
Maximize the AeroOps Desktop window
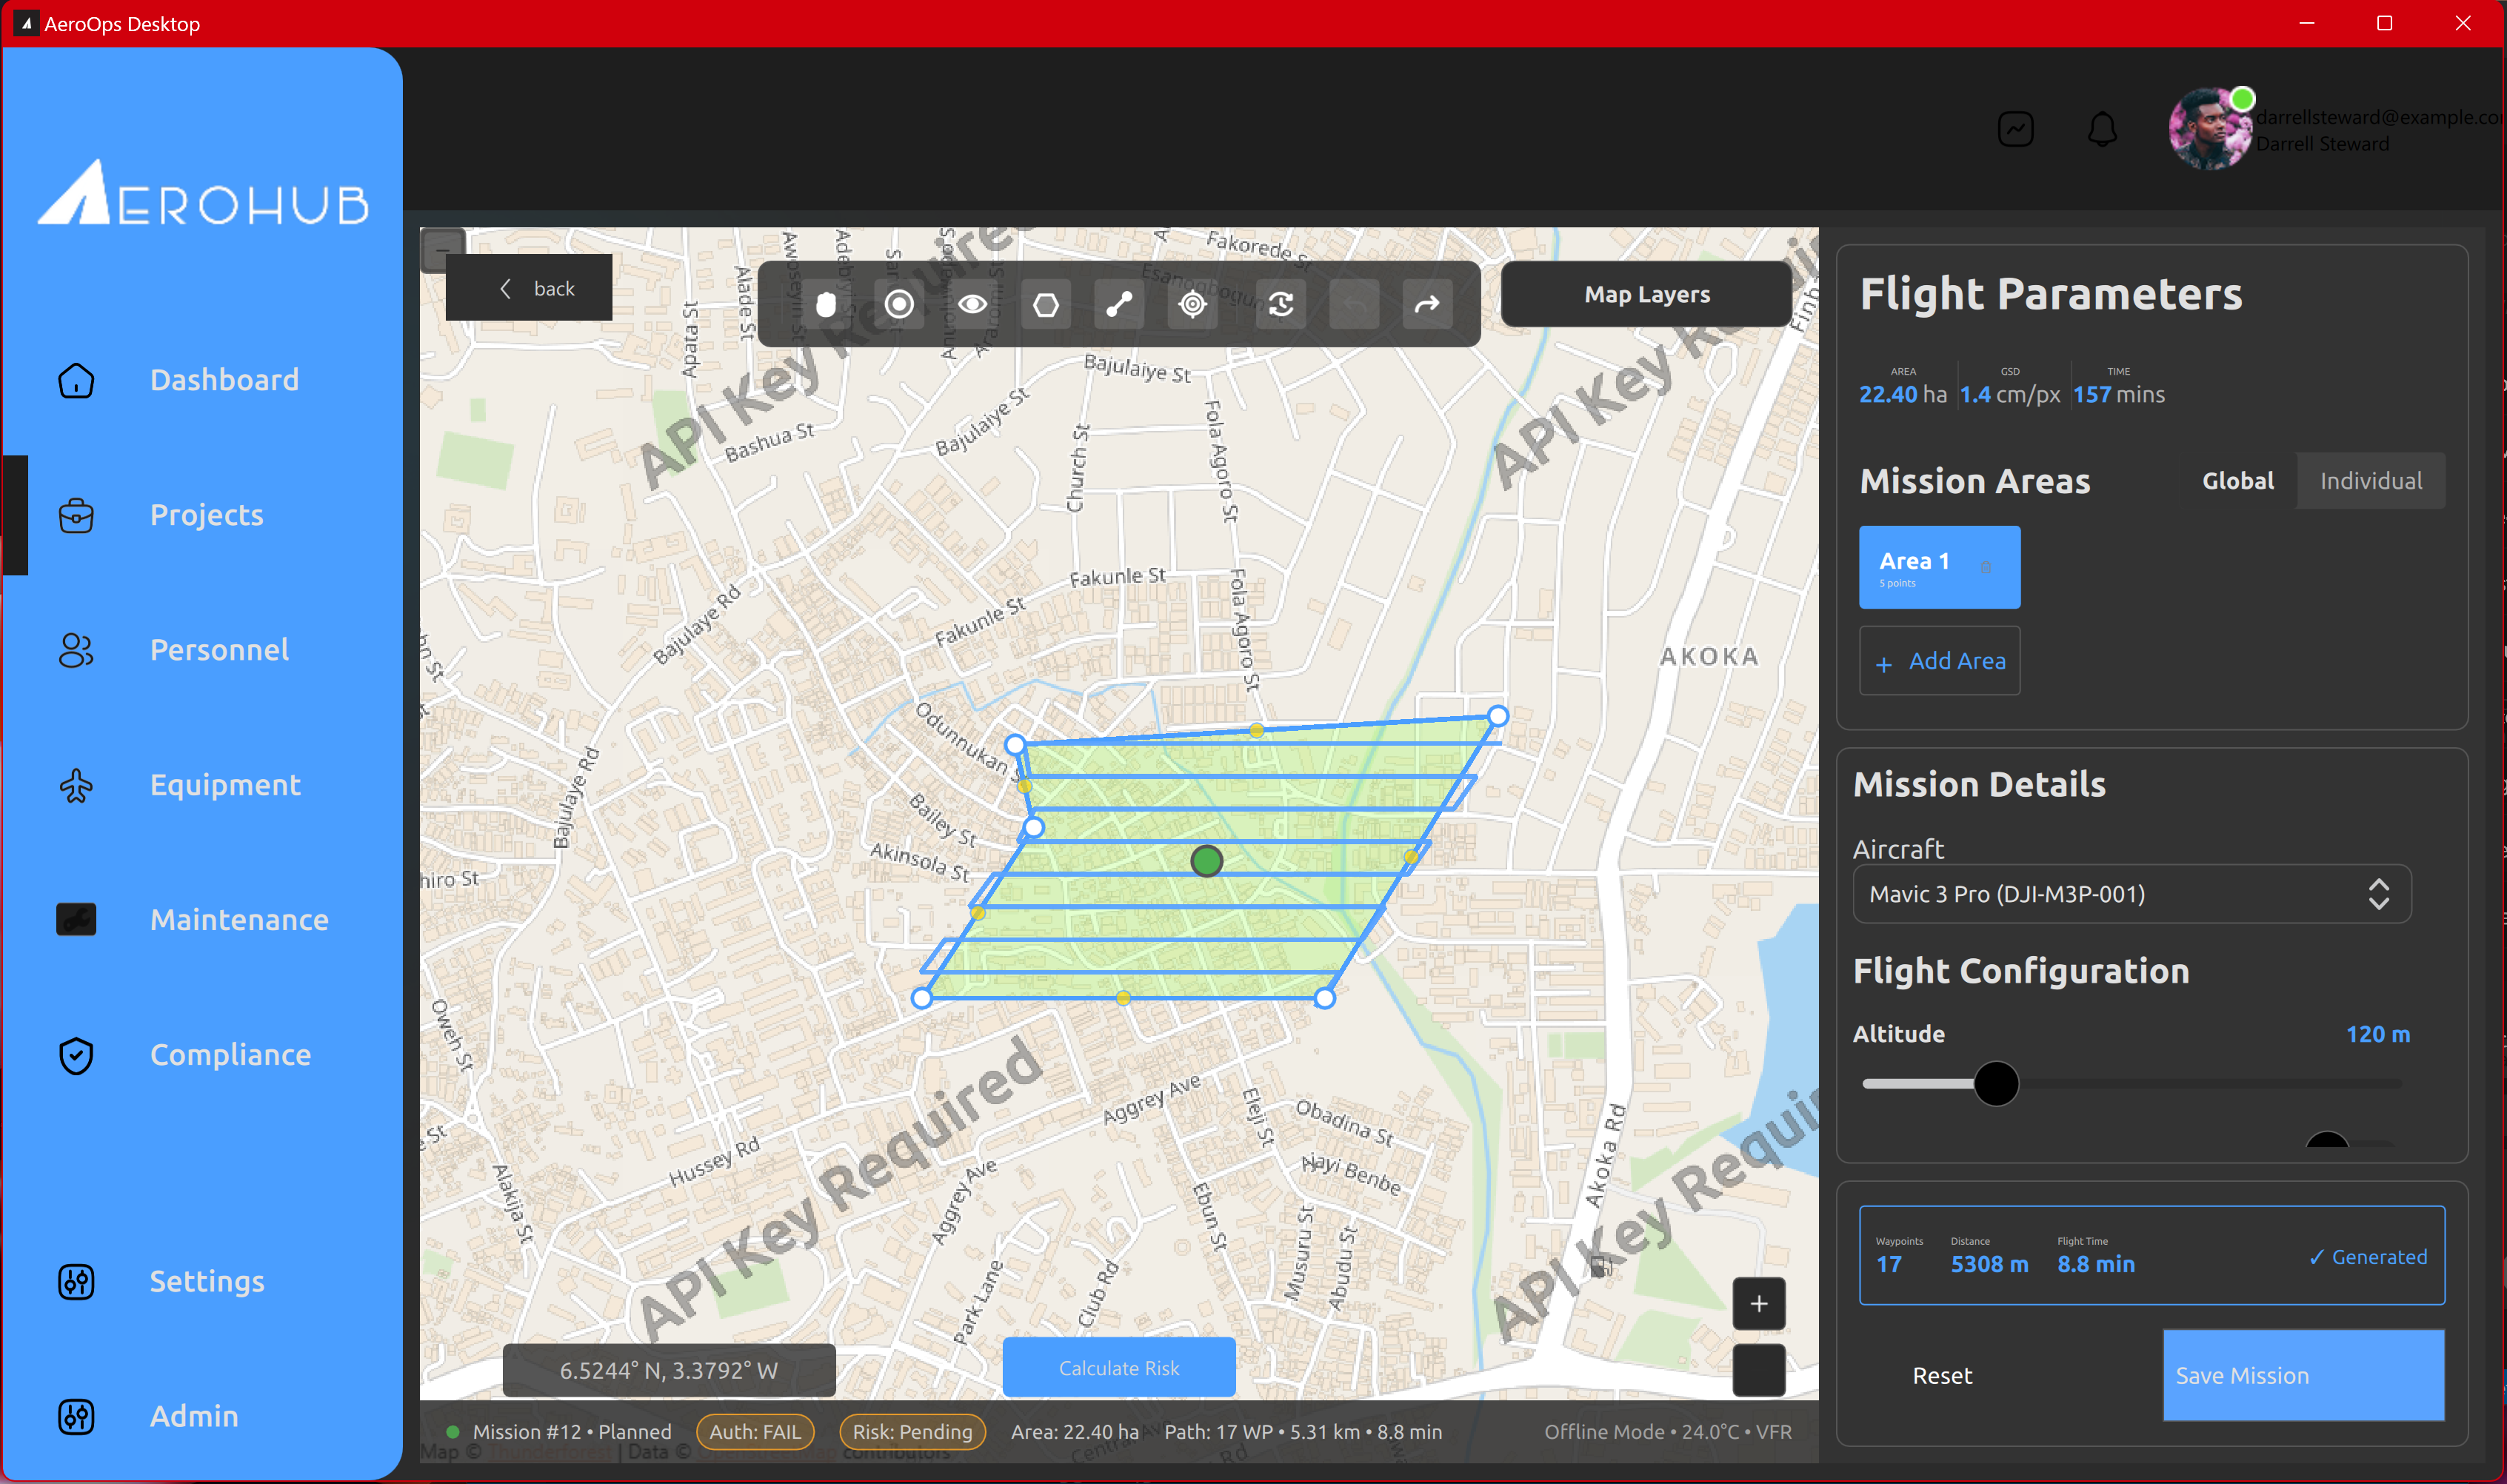2384,23
